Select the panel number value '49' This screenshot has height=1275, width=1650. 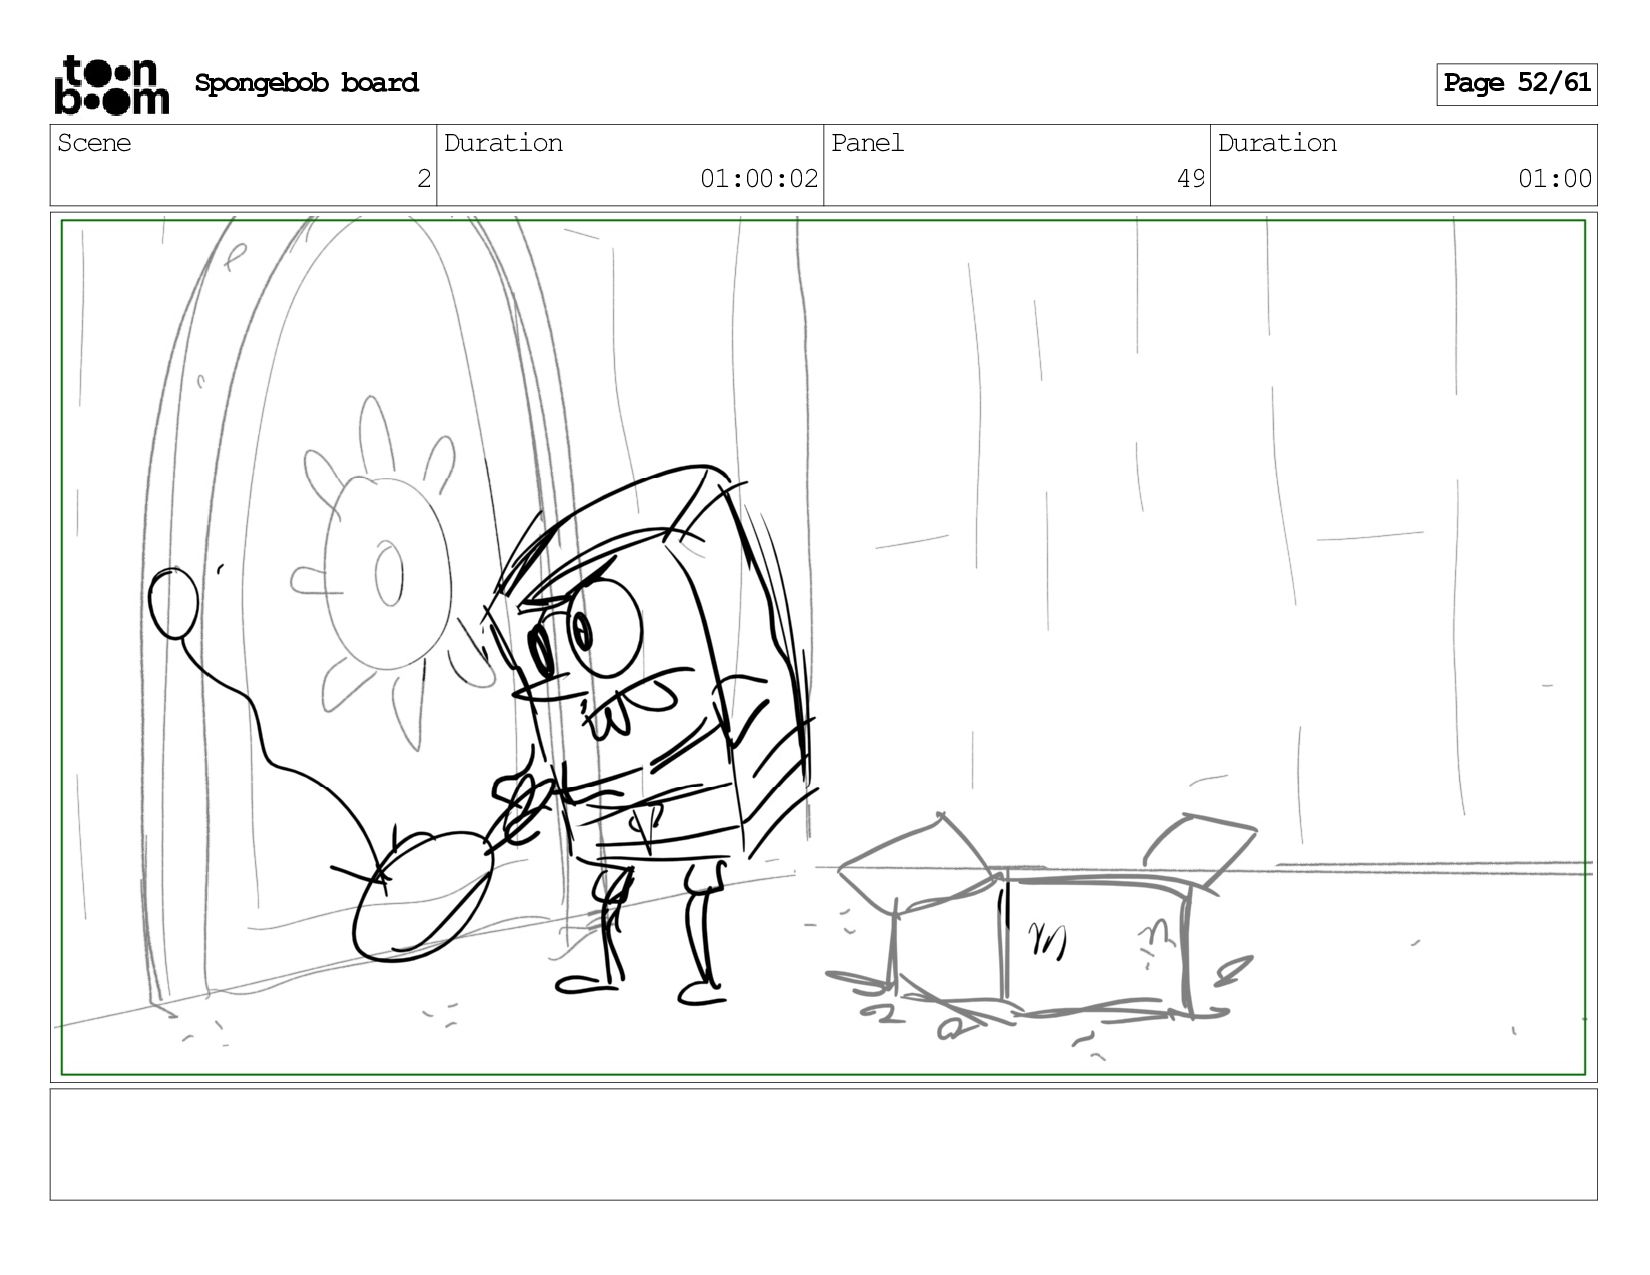tap(1191, 179)
